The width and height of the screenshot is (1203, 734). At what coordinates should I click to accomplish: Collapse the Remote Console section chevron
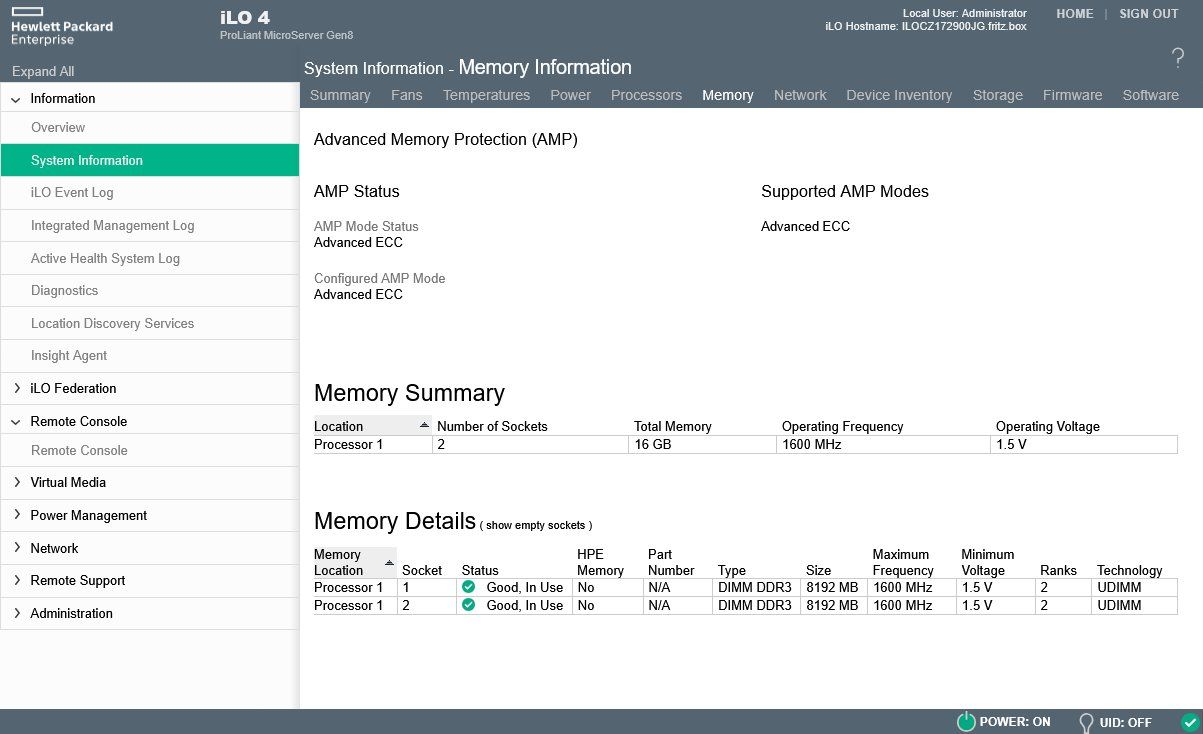(x=16, y=422)
